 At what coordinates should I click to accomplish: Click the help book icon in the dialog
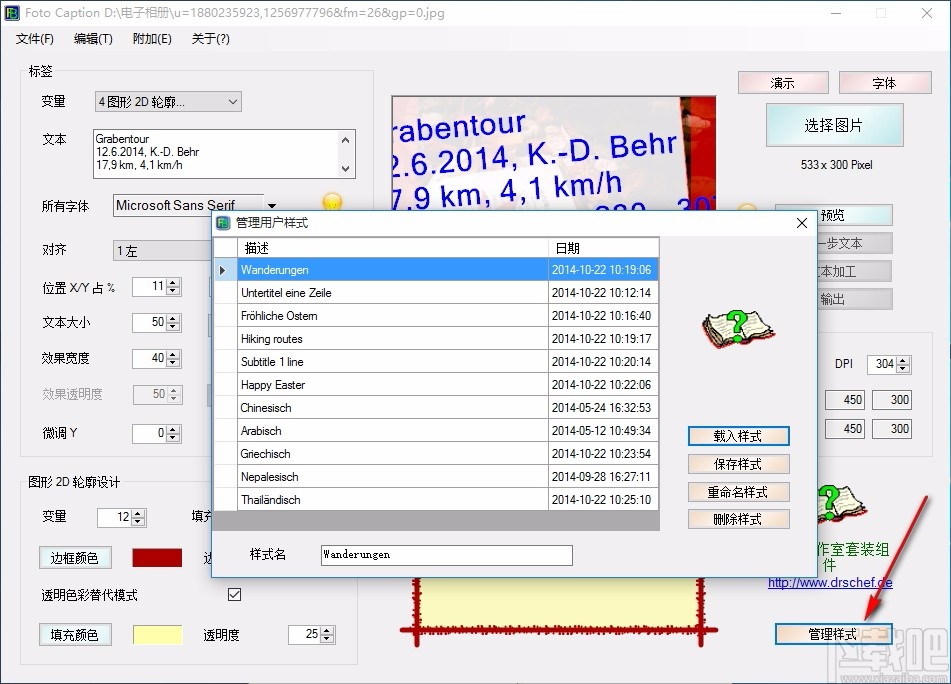(738, 329)
